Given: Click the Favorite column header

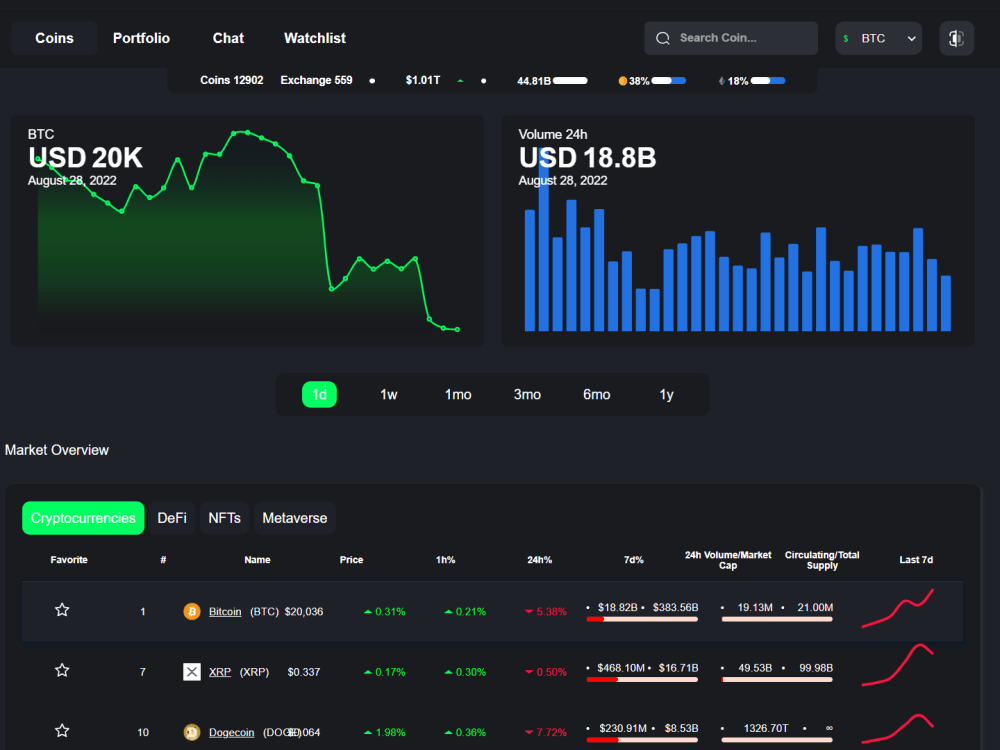Looking at the screenshot, I should click(x=69, y=560).
